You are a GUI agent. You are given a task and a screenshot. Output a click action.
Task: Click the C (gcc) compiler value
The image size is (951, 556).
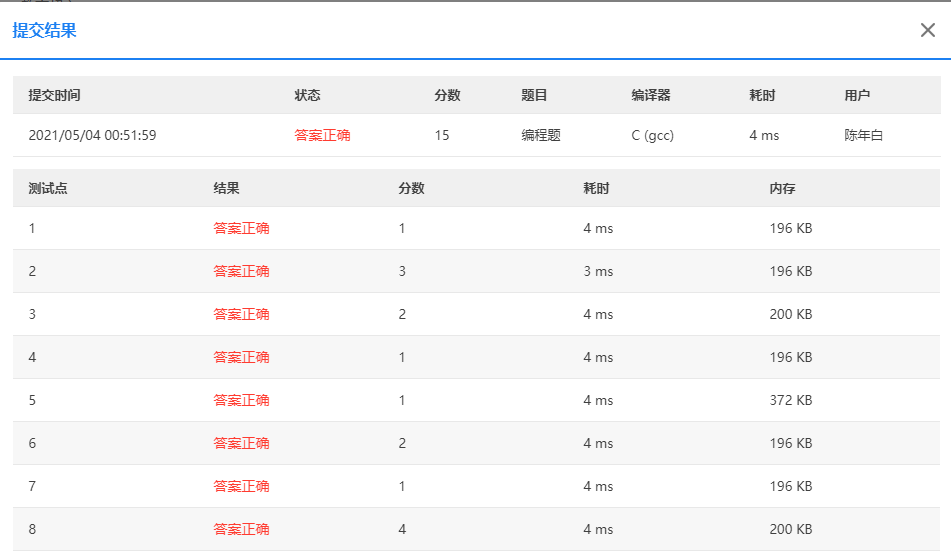click(653, 135)
